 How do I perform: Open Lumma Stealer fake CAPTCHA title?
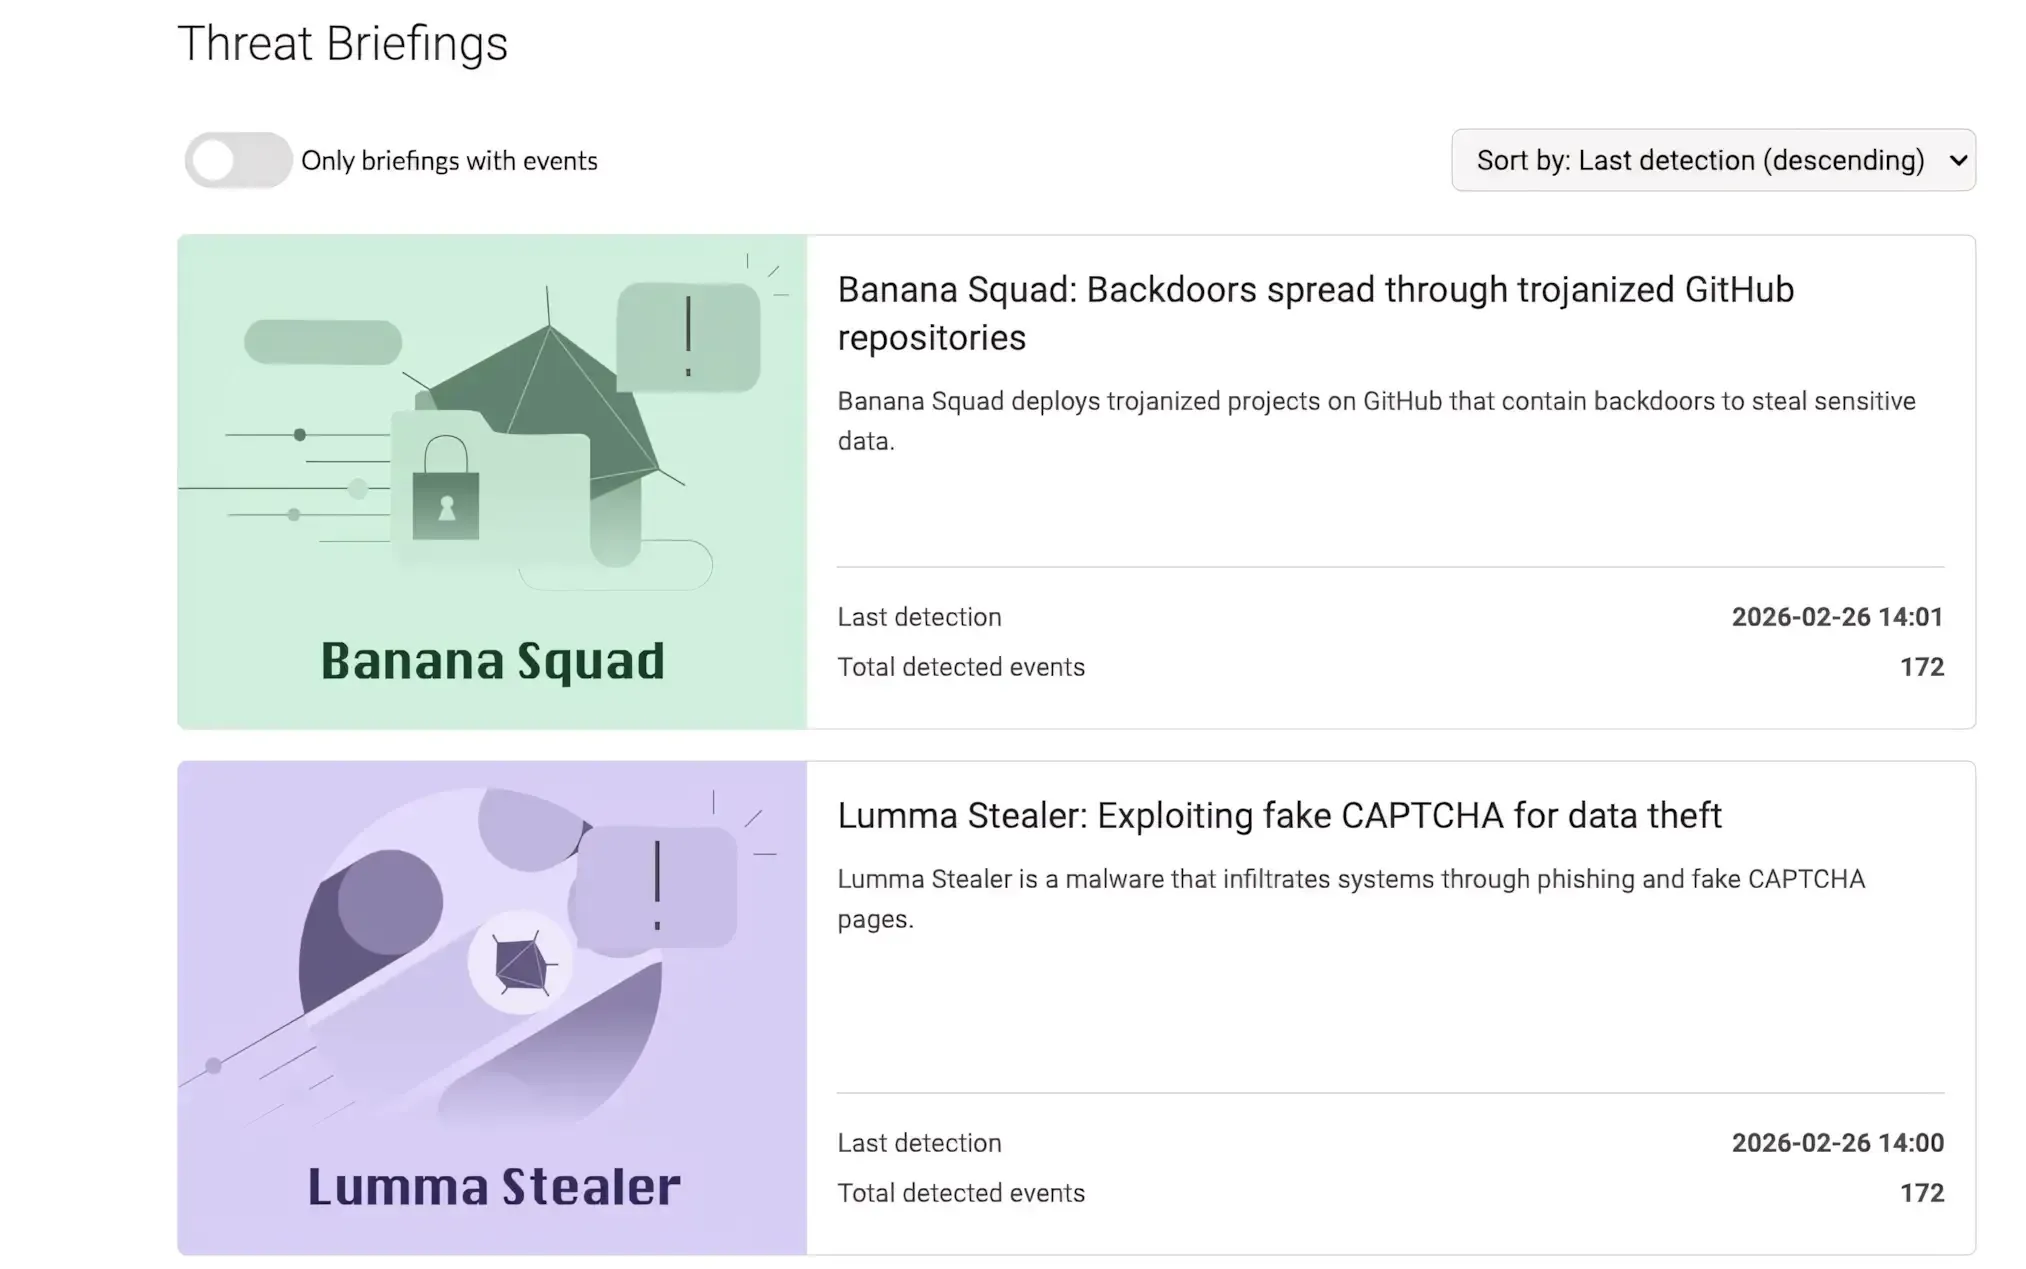coord(1280,815)
